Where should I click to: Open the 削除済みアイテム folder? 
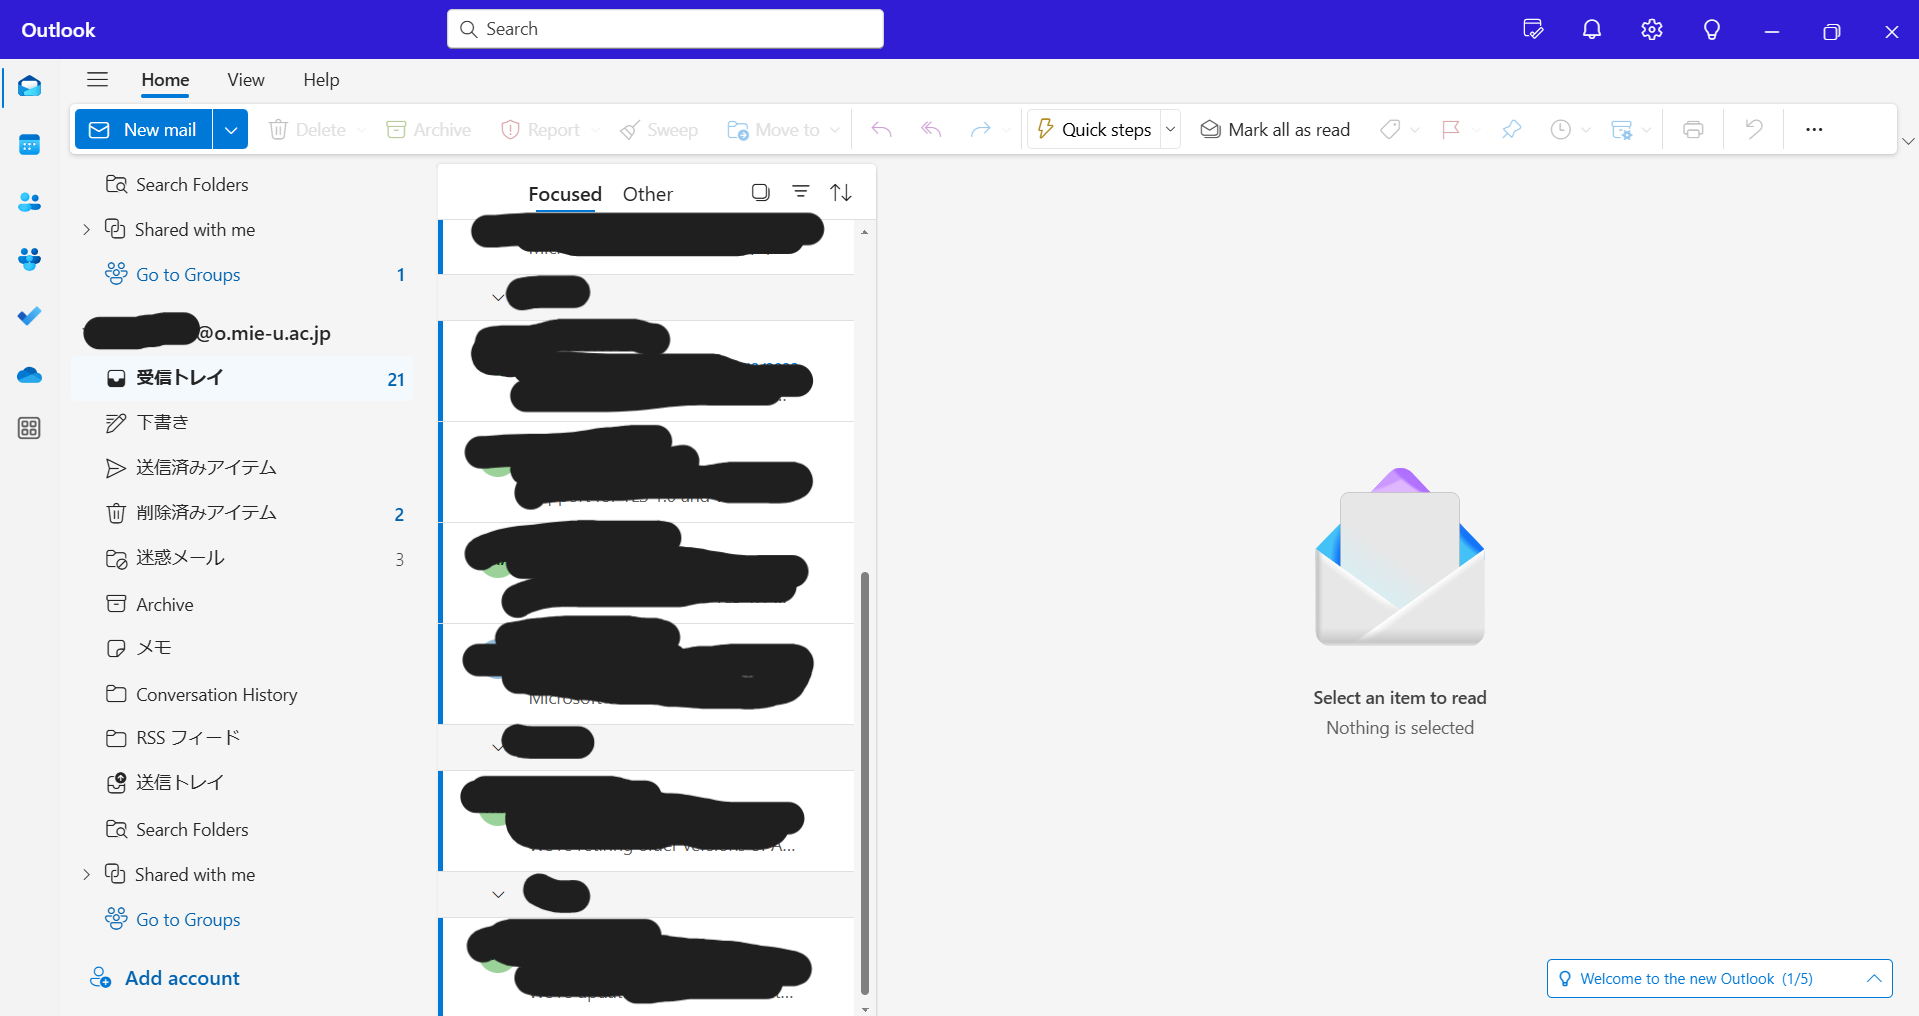tap(242, 513)
